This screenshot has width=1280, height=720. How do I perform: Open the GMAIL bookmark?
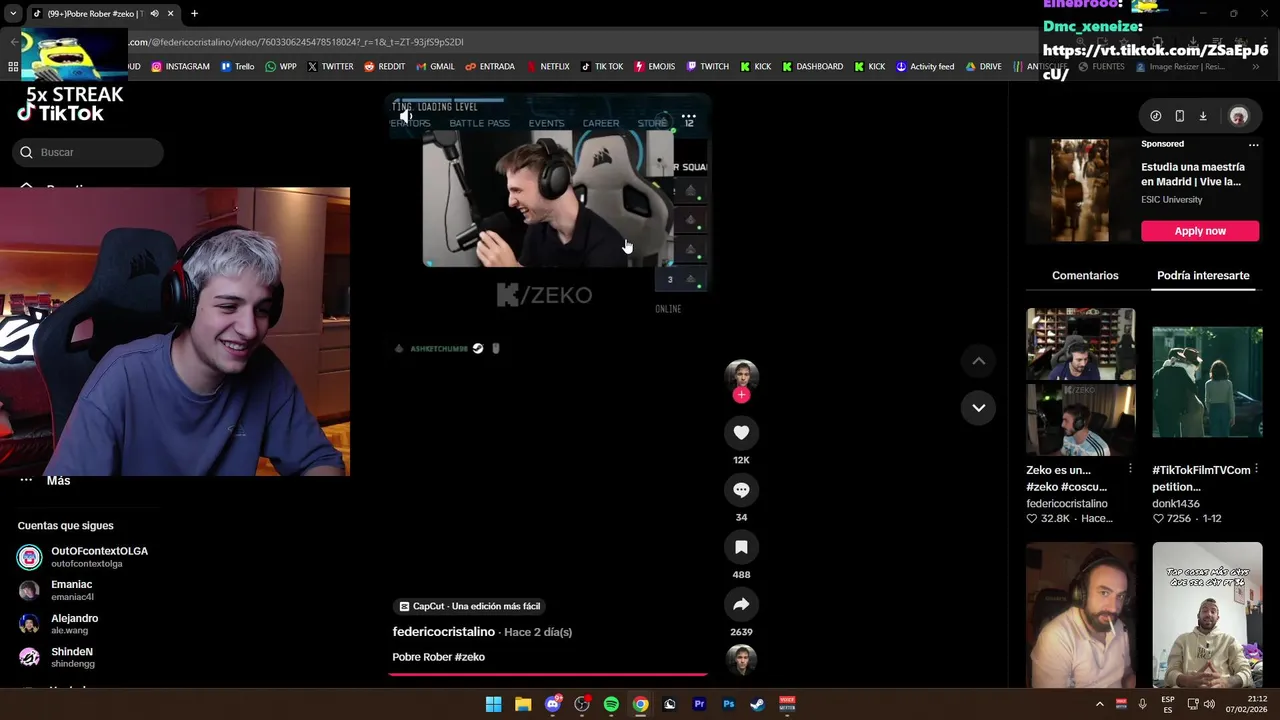click(x=435, y=67)
